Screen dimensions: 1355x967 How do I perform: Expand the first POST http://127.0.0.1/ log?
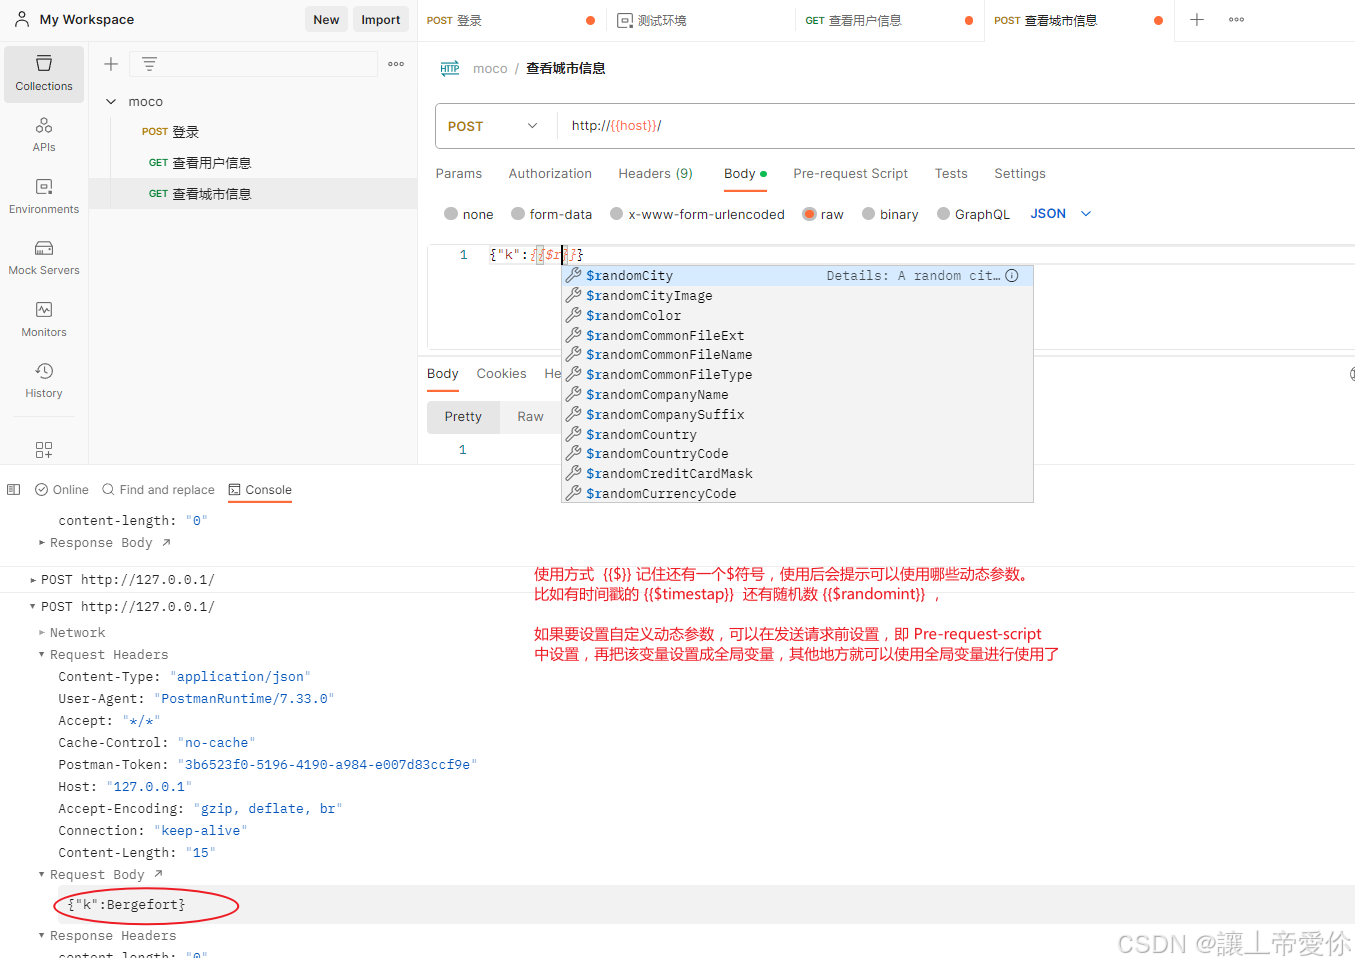(x=33, y=580)
